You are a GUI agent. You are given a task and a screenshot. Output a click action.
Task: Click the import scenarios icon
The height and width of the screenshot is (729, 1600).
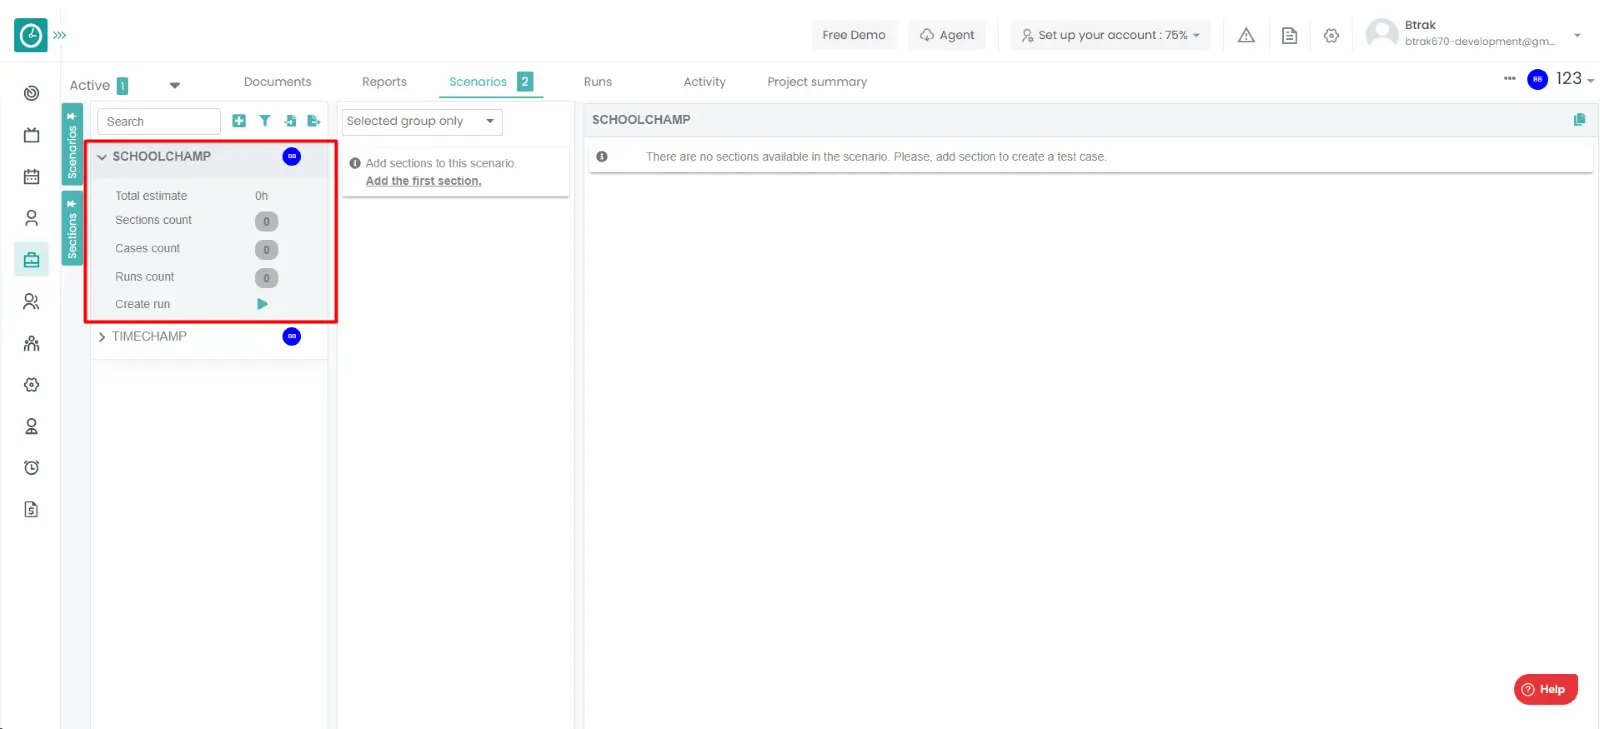point(290,121)
